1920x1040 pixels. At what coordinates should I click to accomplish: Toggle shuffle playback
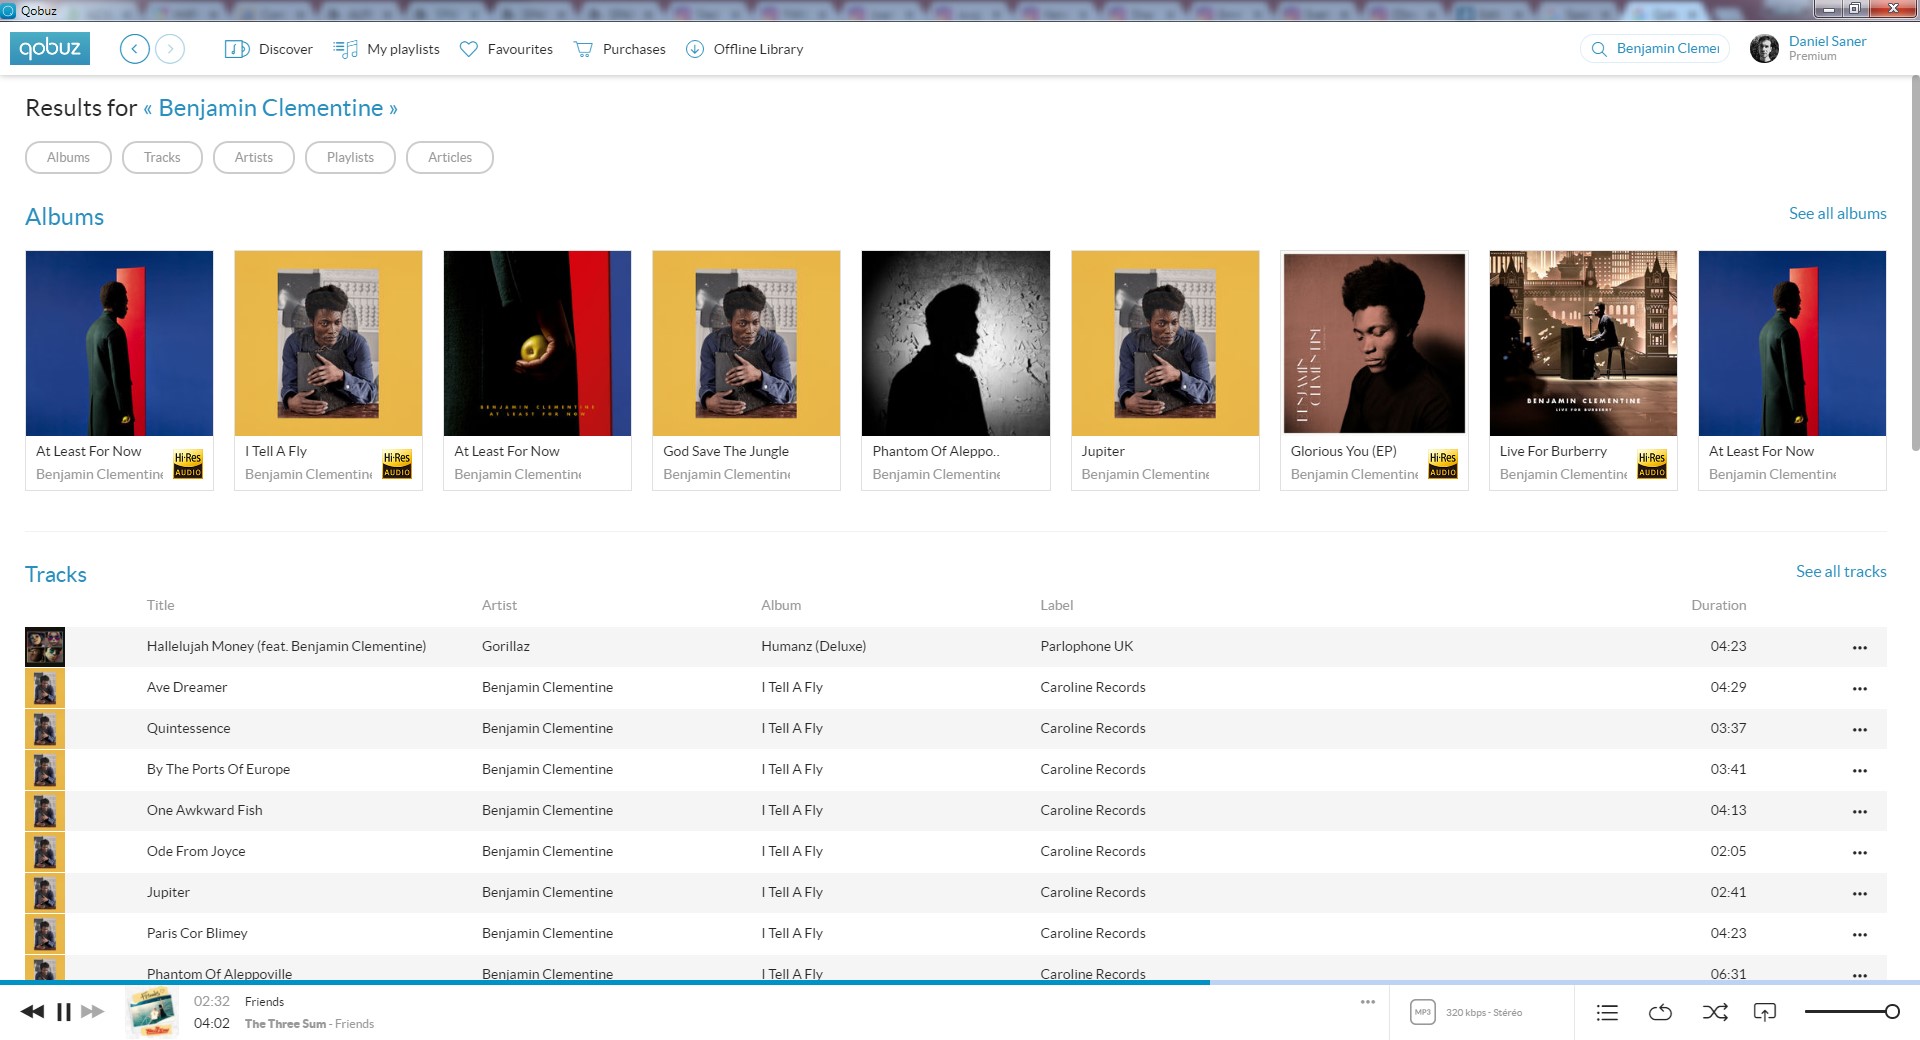1714,1013
